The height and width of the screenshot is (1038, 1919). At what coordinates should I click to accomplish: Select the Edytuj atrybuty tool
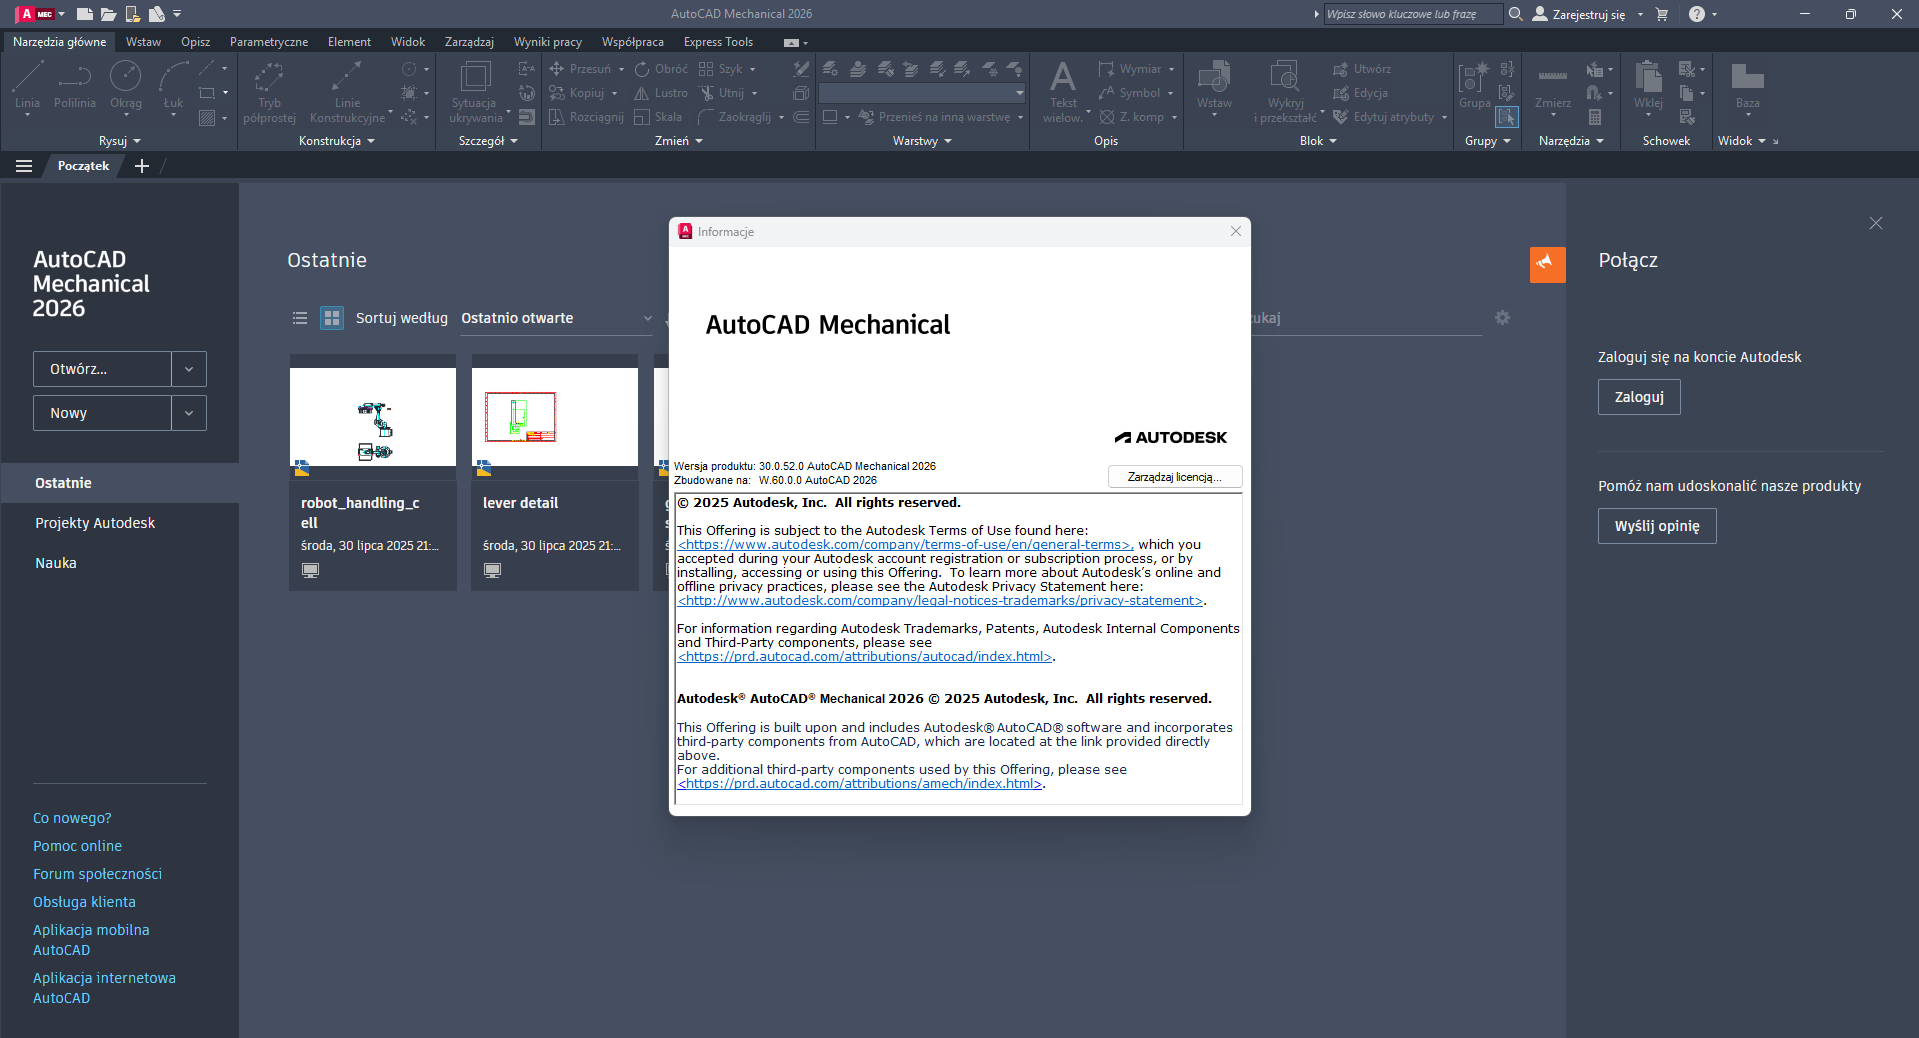1383,117
